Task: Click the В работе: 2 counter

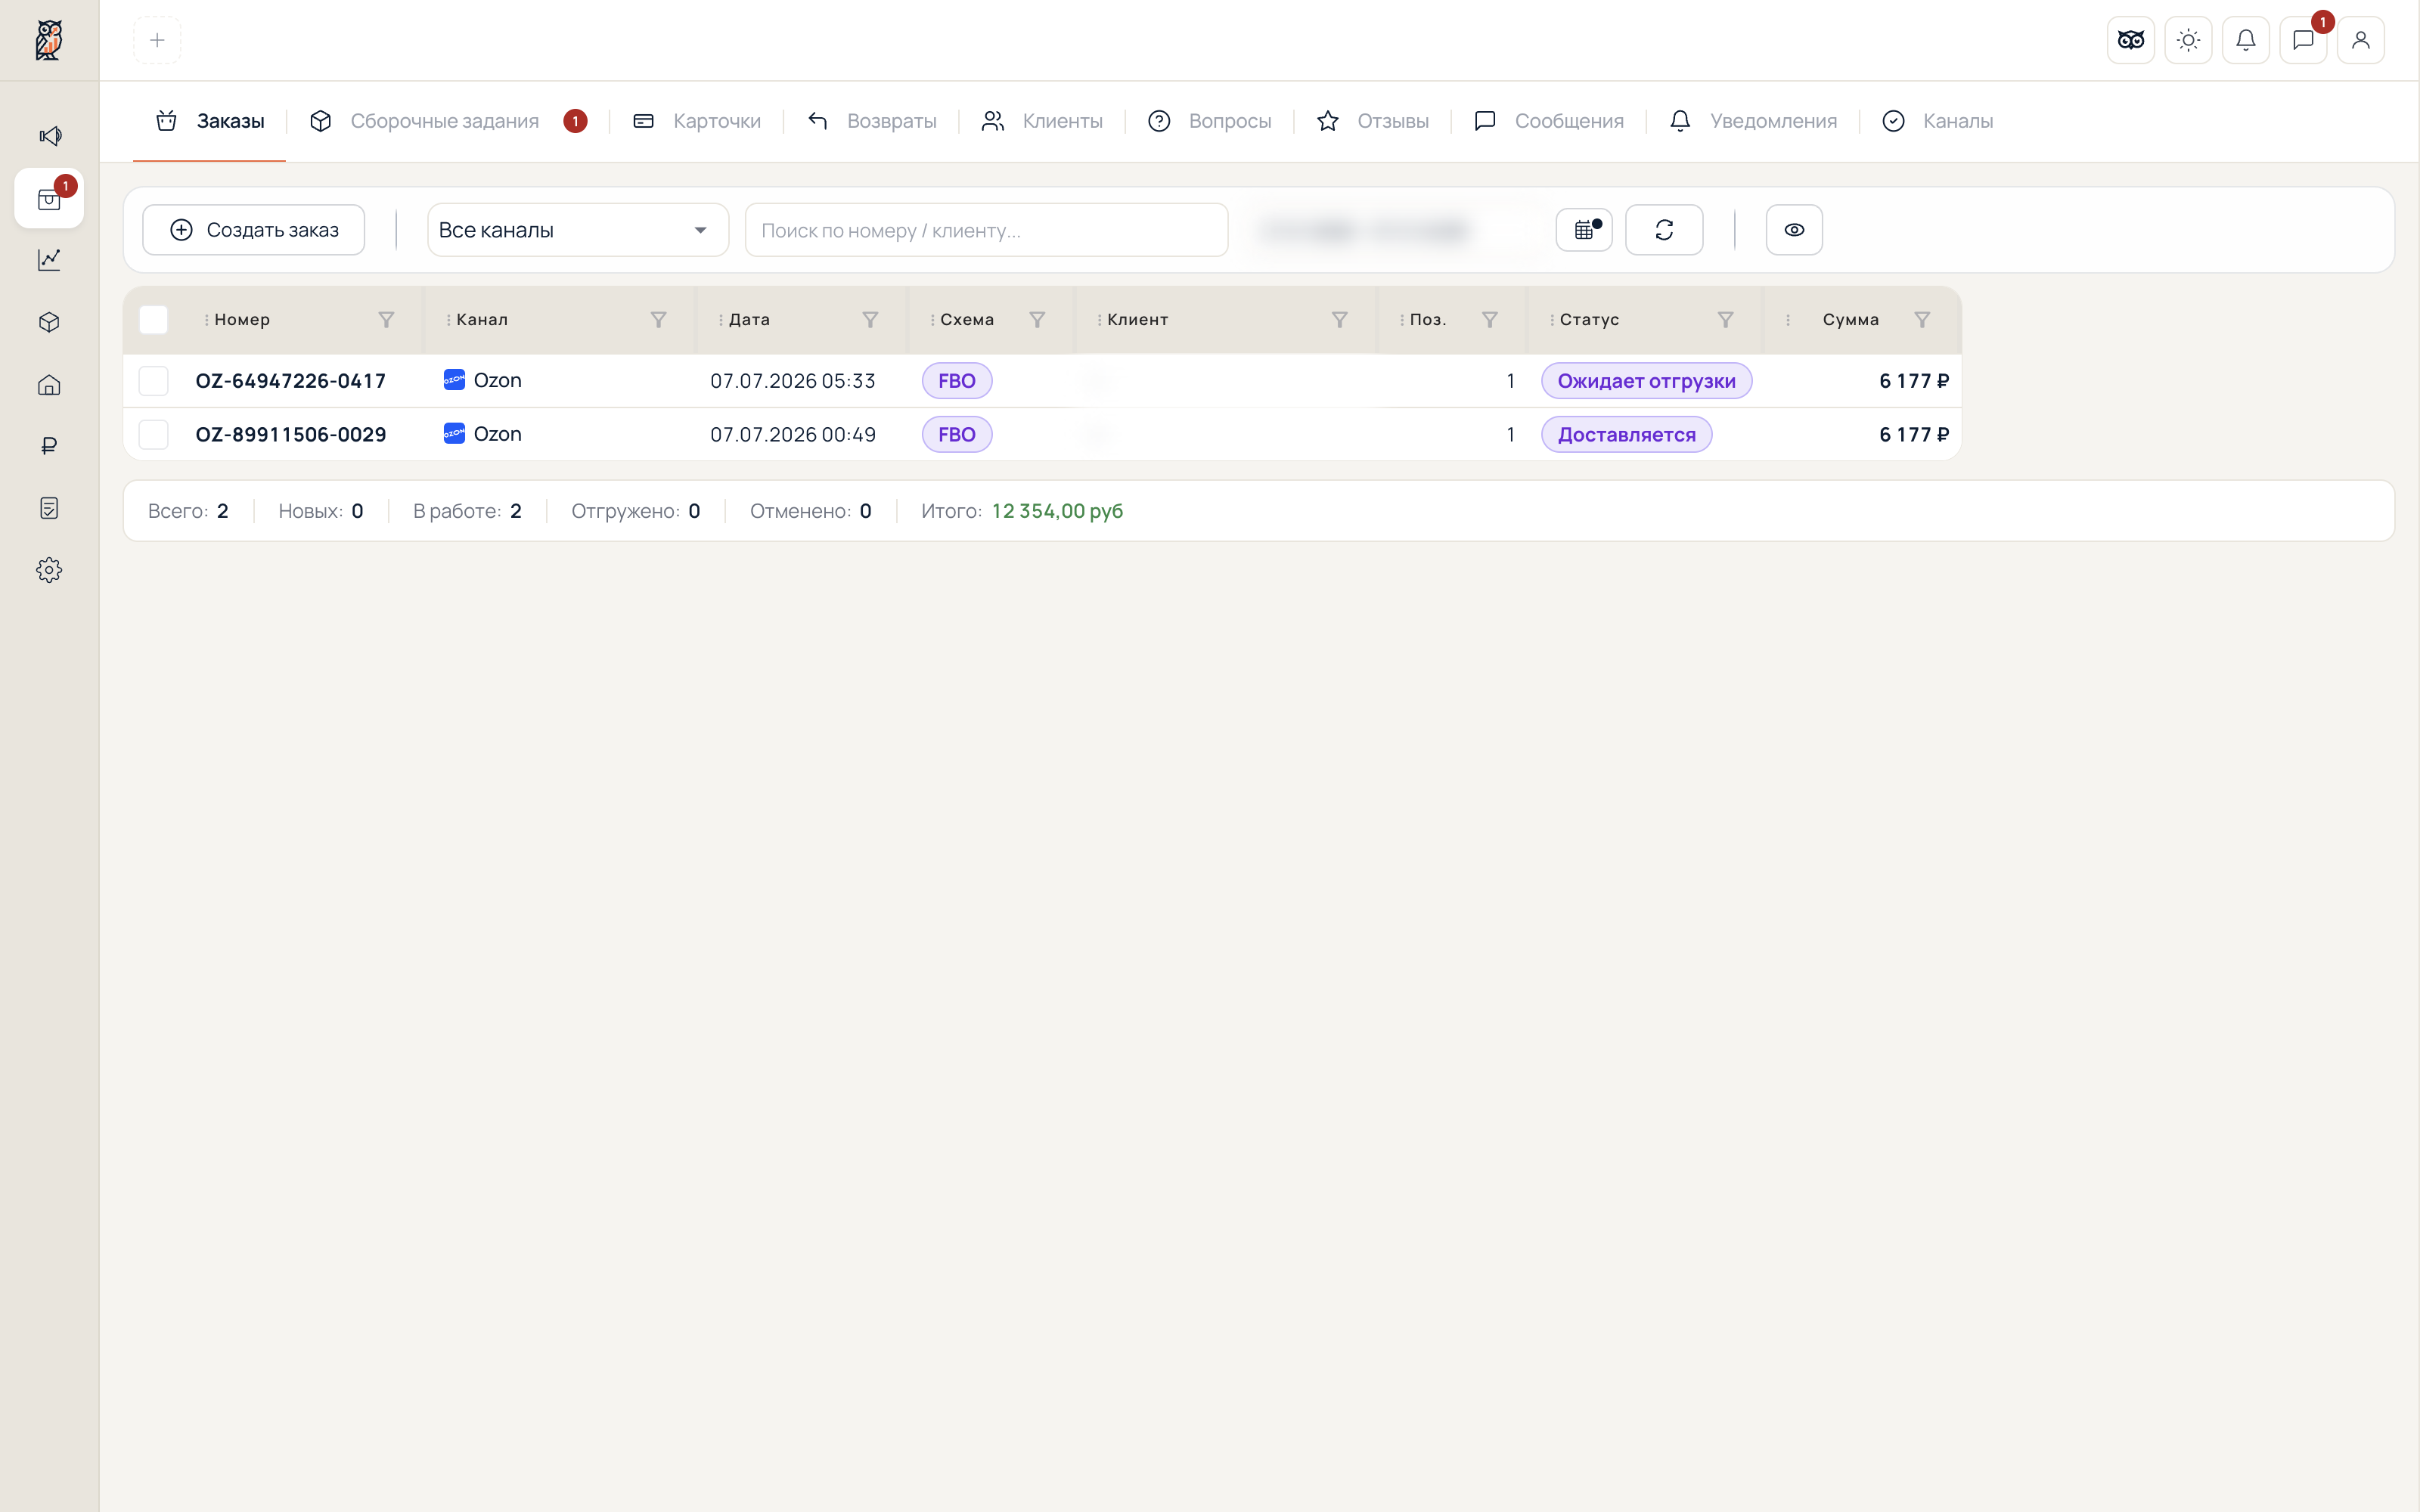Action: coord(467,511)
